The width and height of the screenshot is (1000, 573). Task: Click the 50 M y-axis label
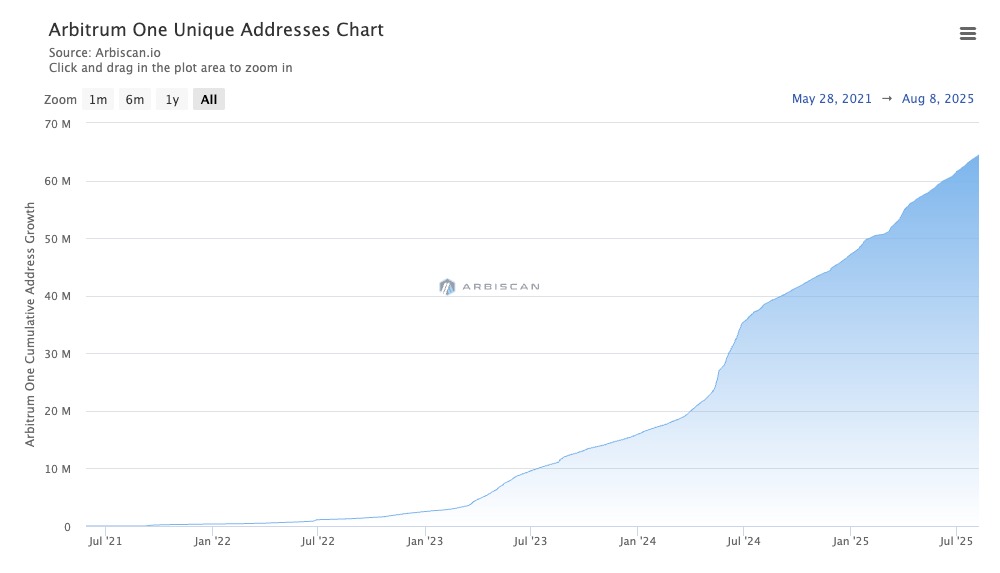pos(57,239)
